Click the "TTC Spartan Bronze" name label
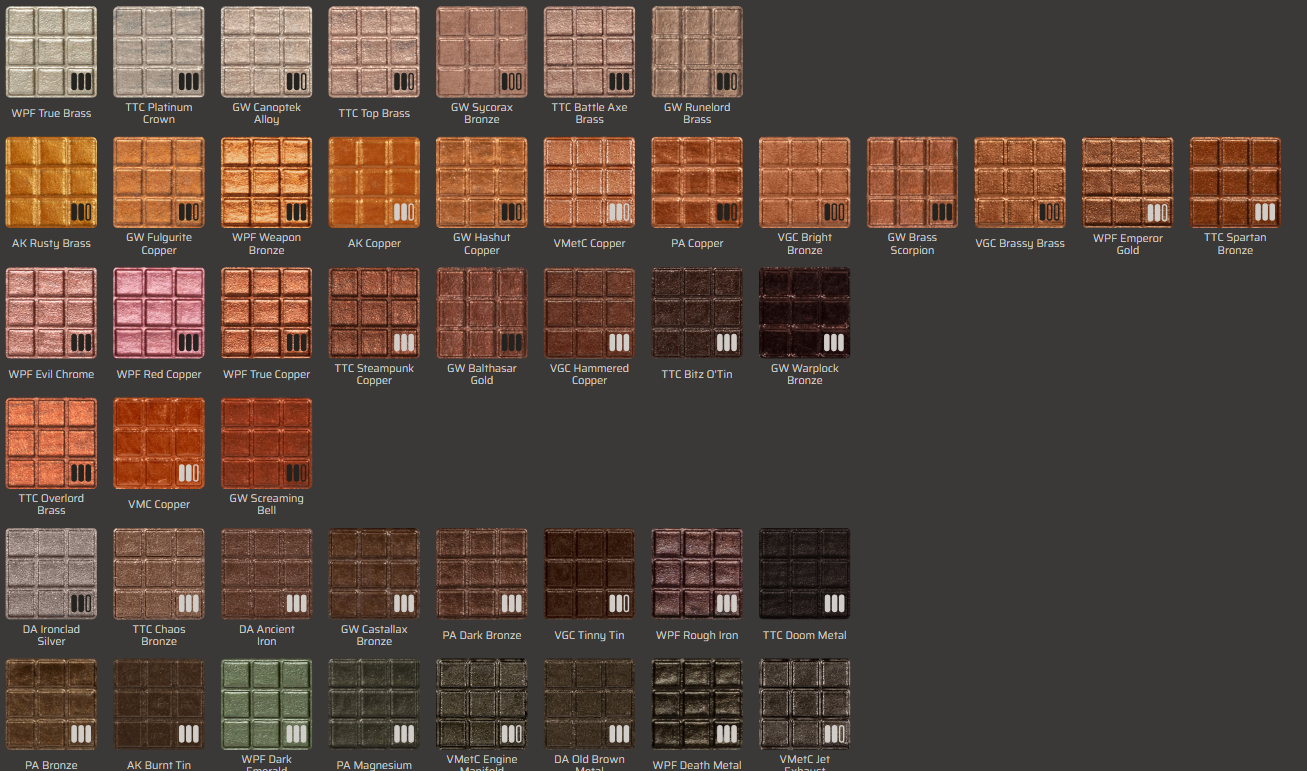The width and height of the screenshot is (1307, 771). coord(1235,244)
